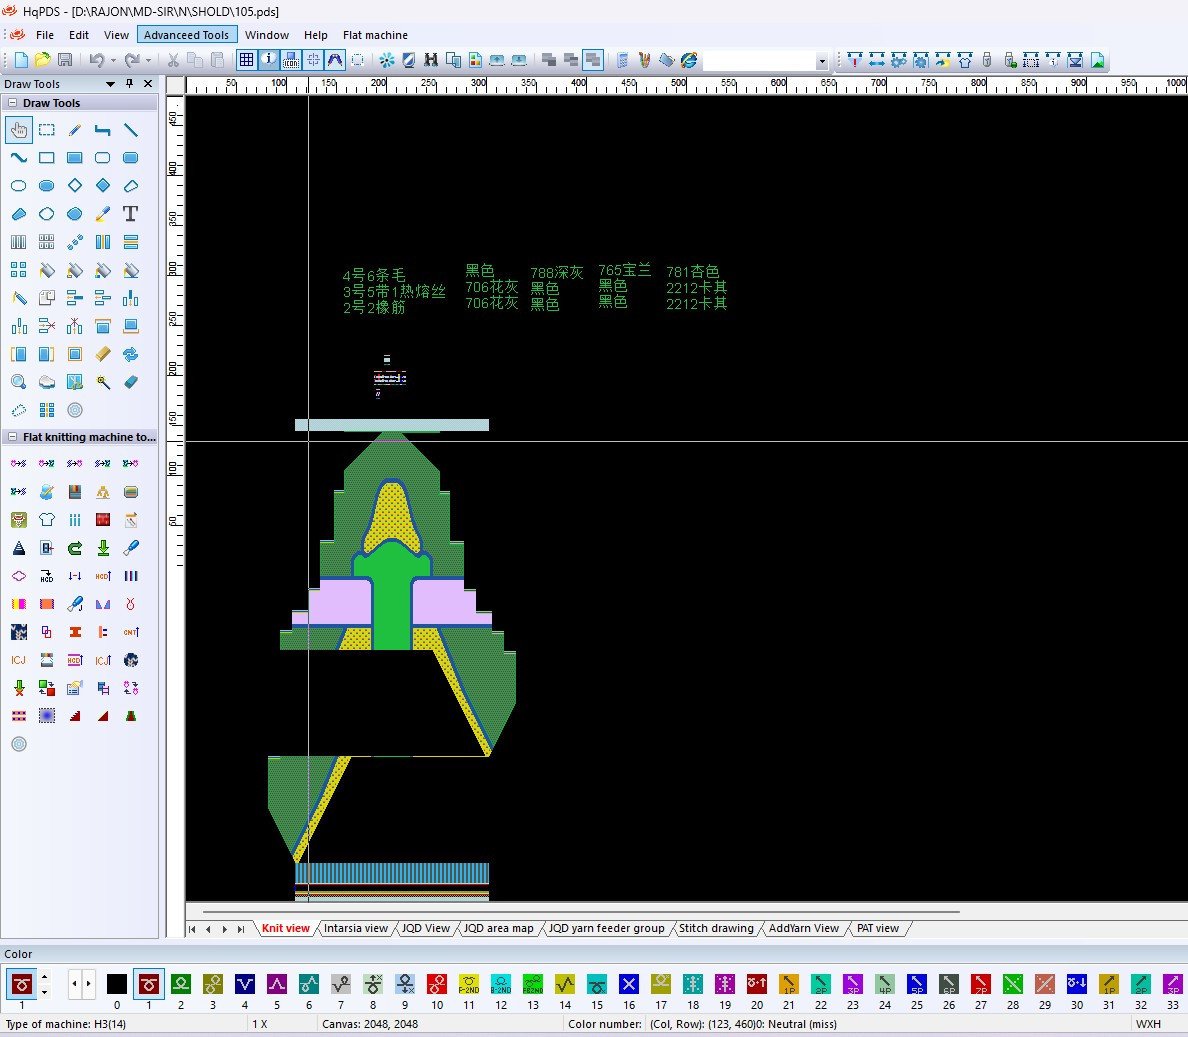Open the undo history dropdown arrow
This screenshot has height=1037, width=1188.
tap(113, 60)
